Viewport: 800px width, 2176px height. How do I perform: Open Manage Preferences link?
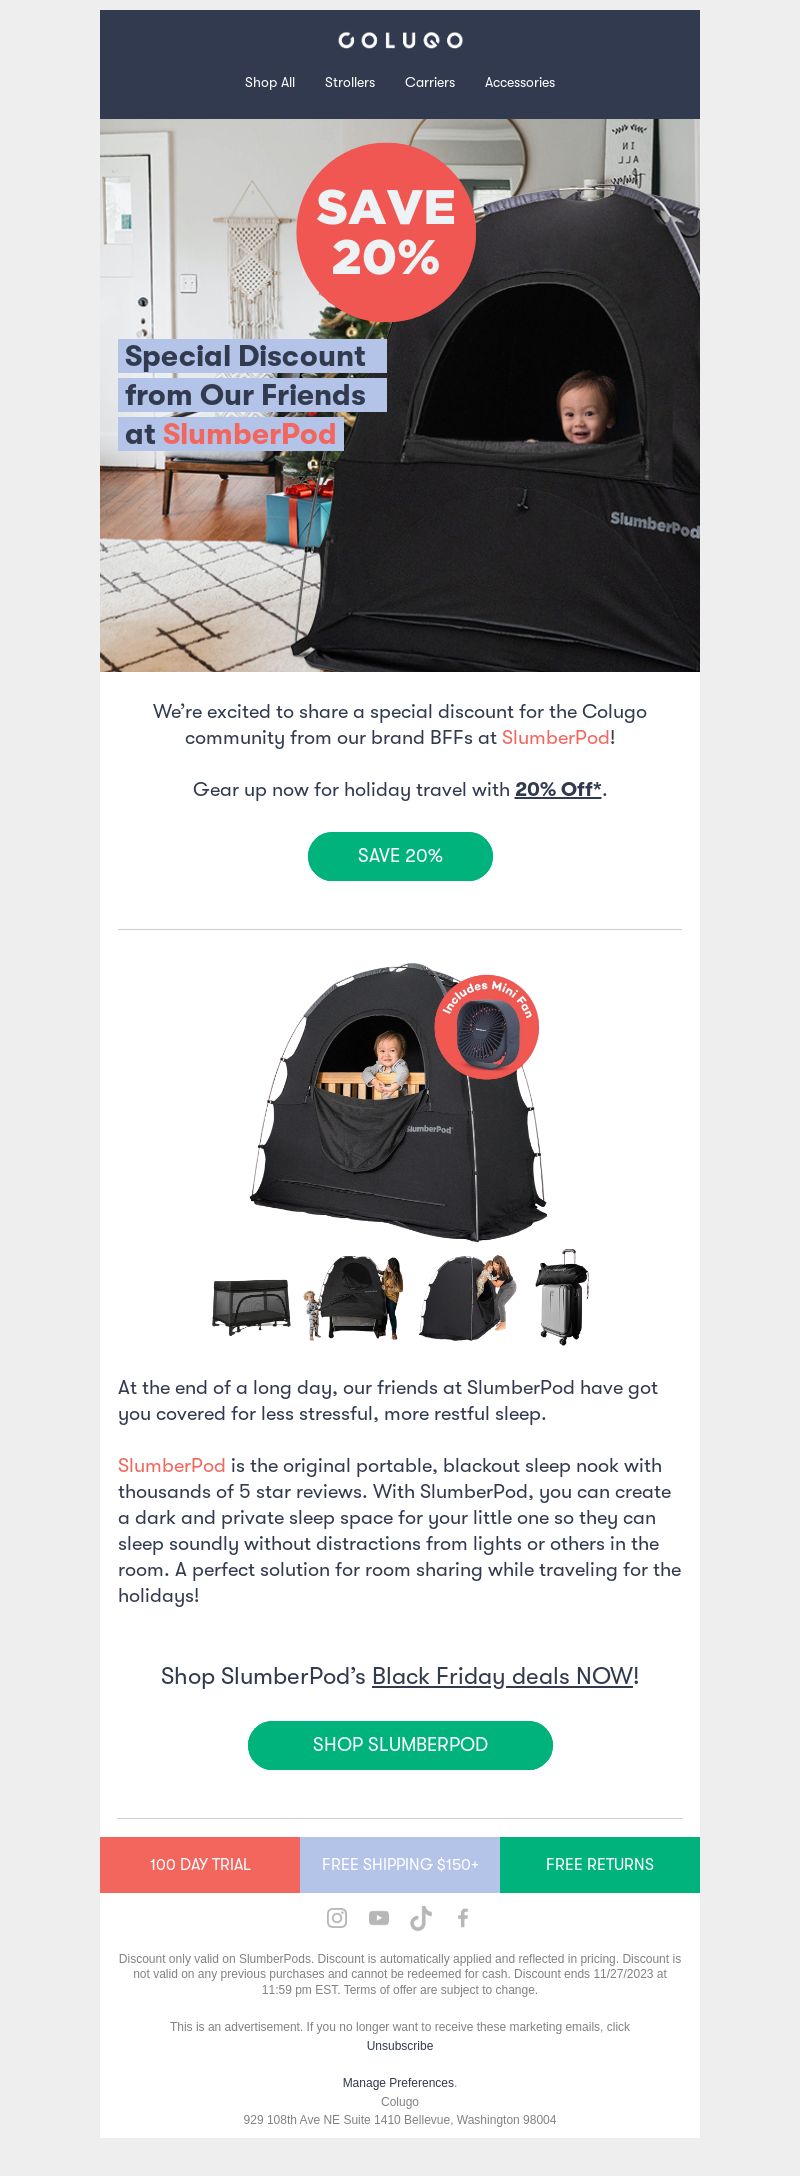(x=398, y=2083)
